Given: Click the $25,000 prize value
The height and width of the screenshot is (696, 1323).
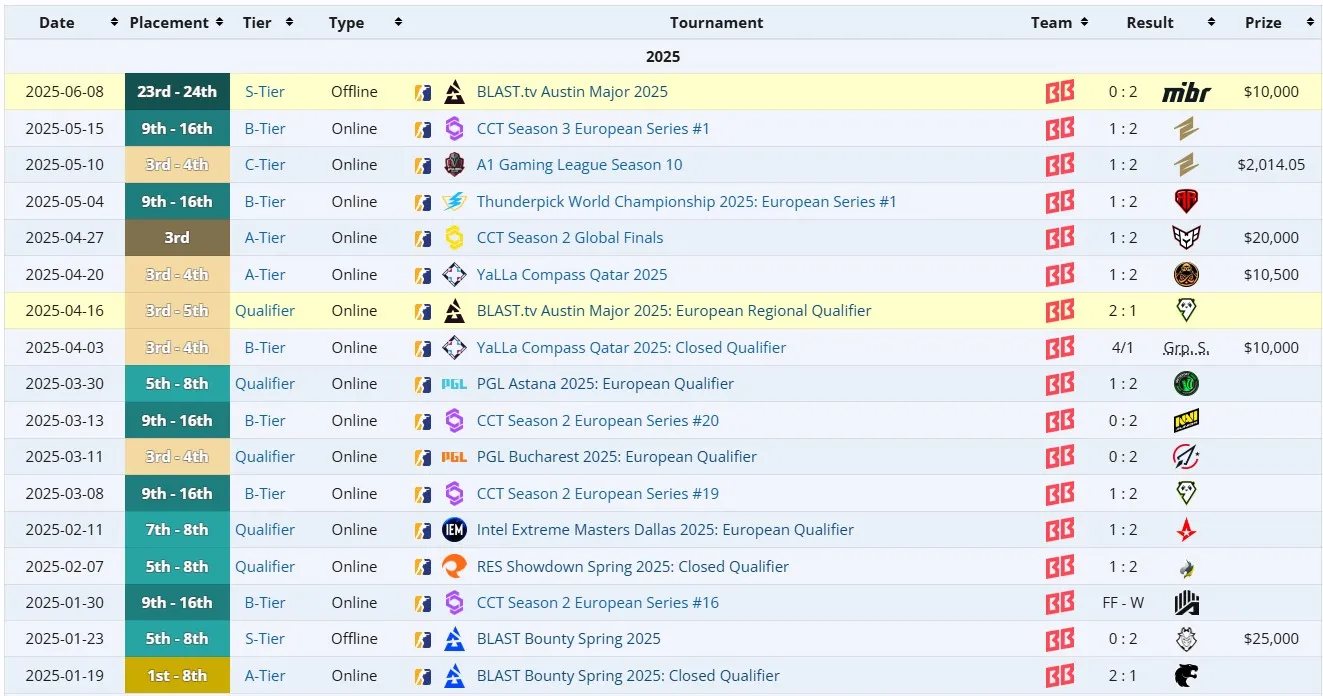Looking at the screenshot, I should 1271,639.
